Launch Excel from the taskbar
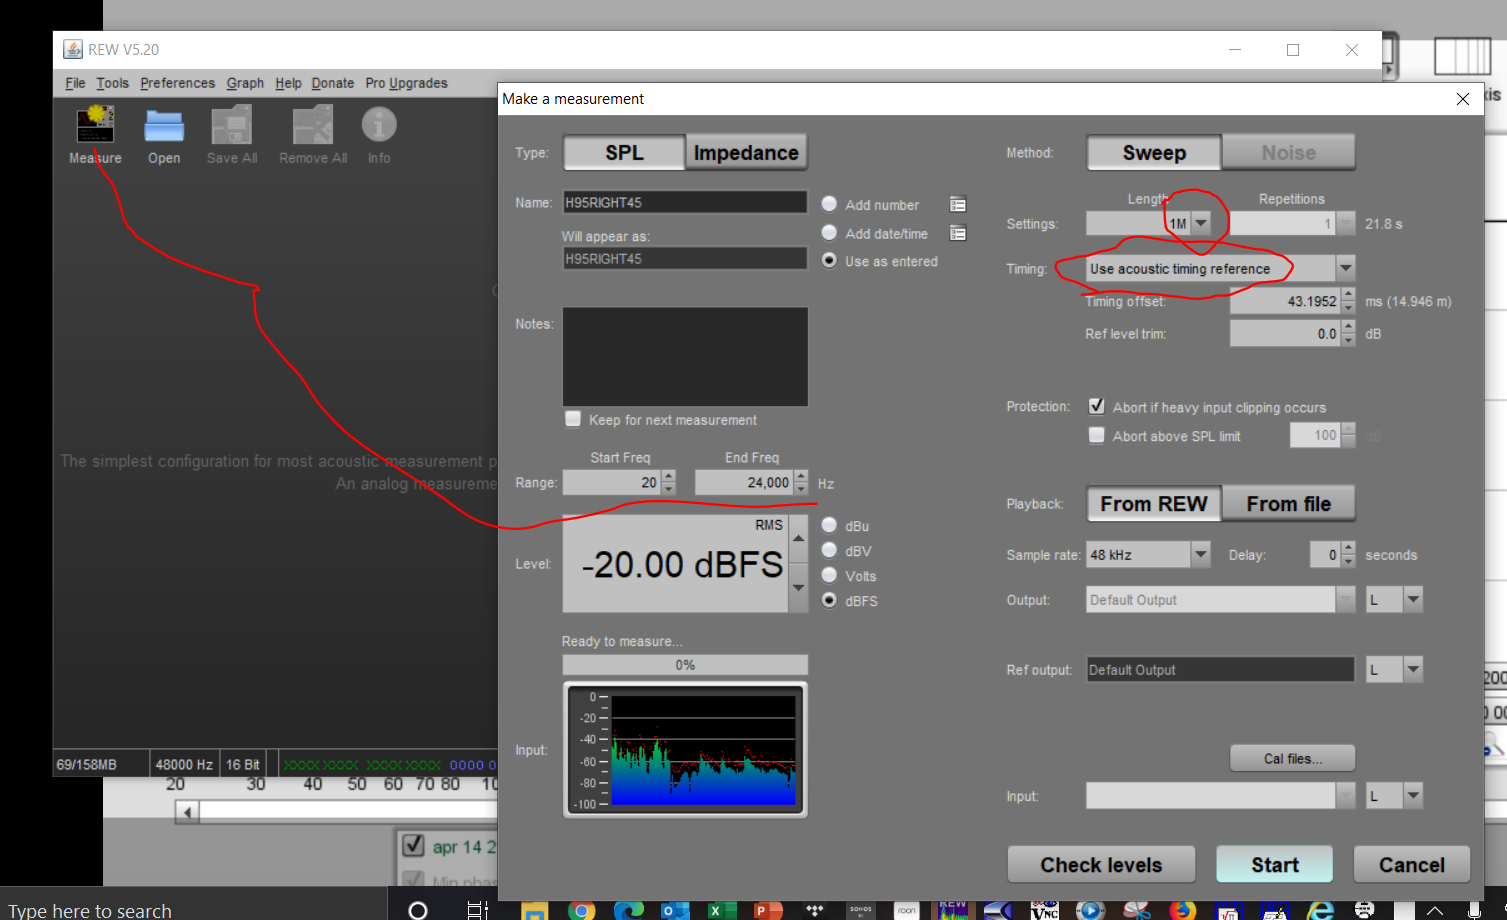This screenshot has width=1507, height=920. point(716,910)
